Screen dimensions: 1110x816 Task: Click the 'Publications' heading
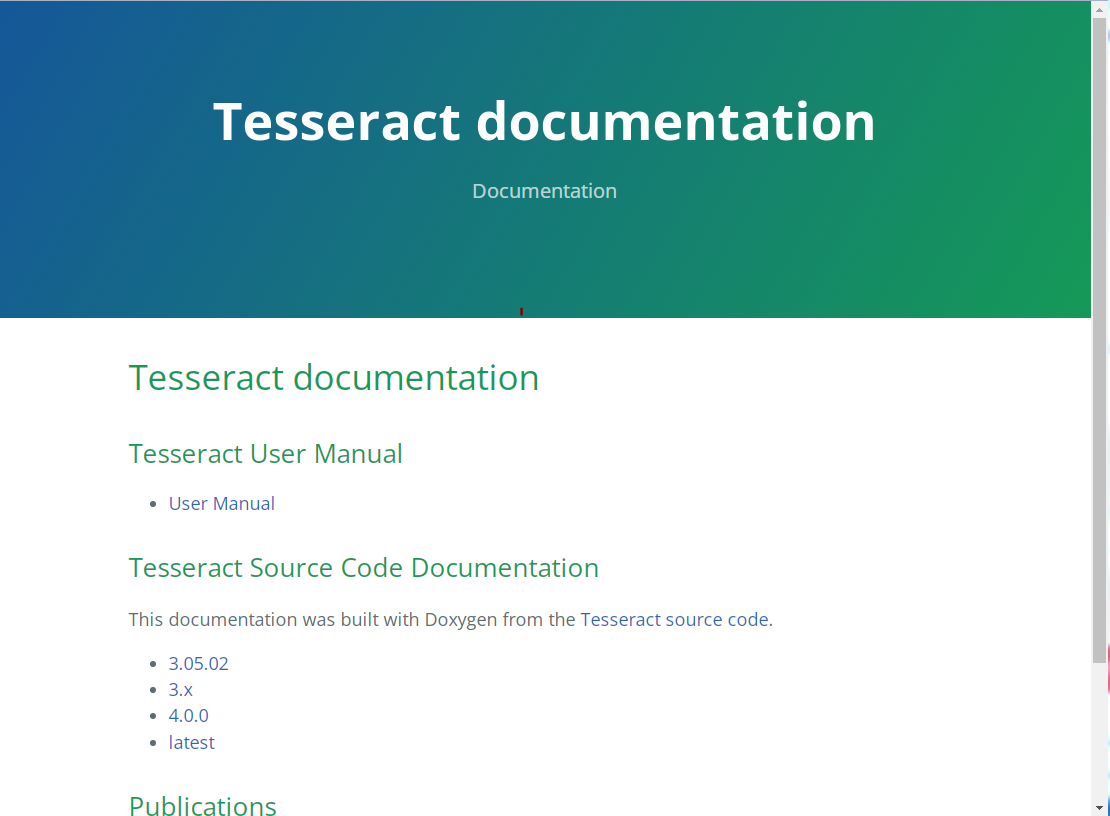point(202,805)
